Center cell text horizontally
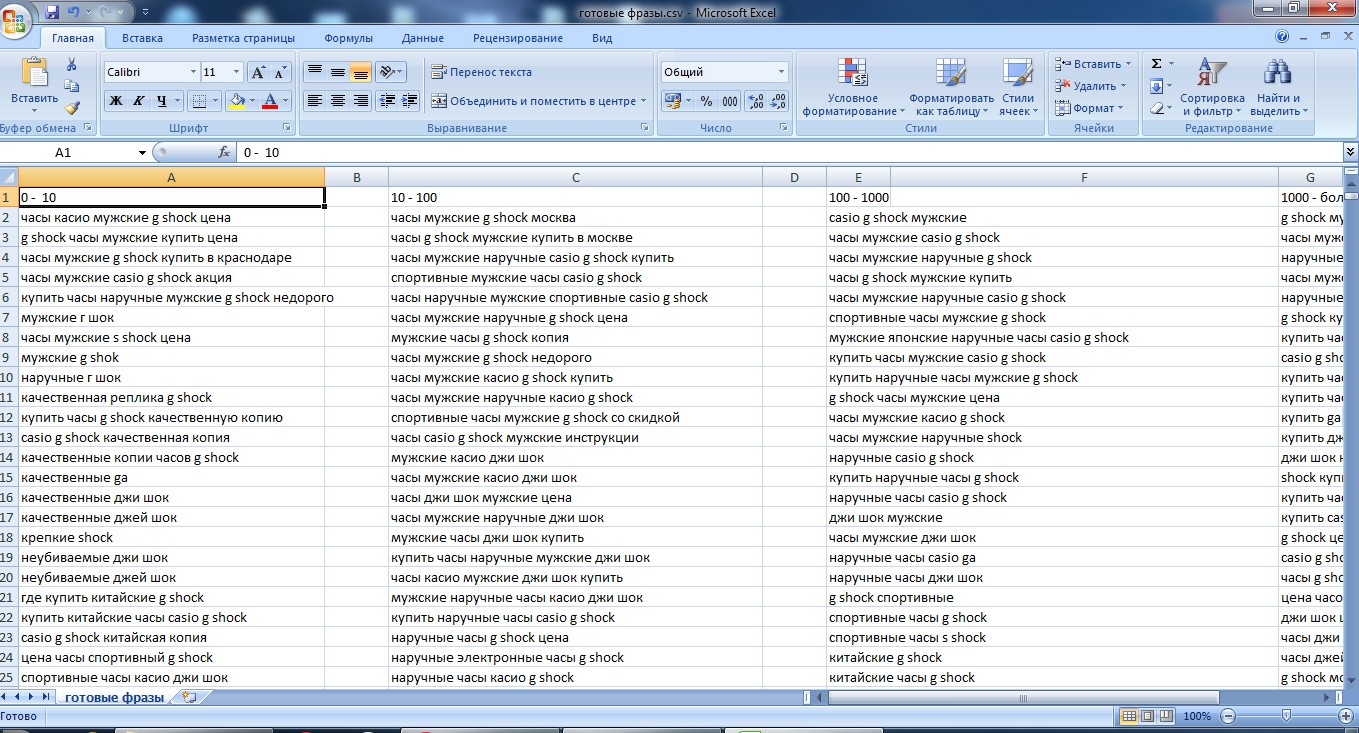The height and width of the screenshot is (733, 1359). tap(338, 101)
